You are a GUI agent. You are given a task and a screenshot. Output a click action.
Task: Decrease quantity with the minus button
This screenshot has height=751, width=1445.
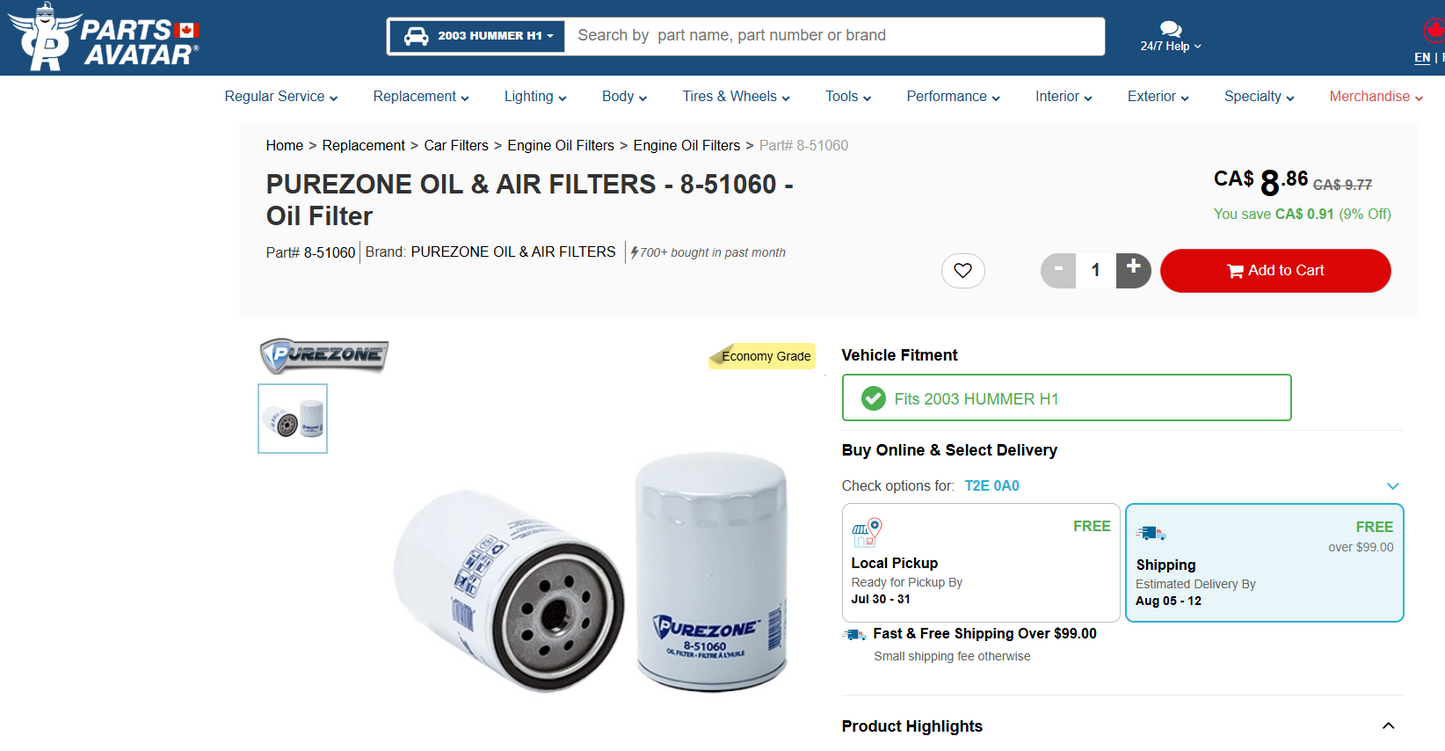[x=1058, y=270]
